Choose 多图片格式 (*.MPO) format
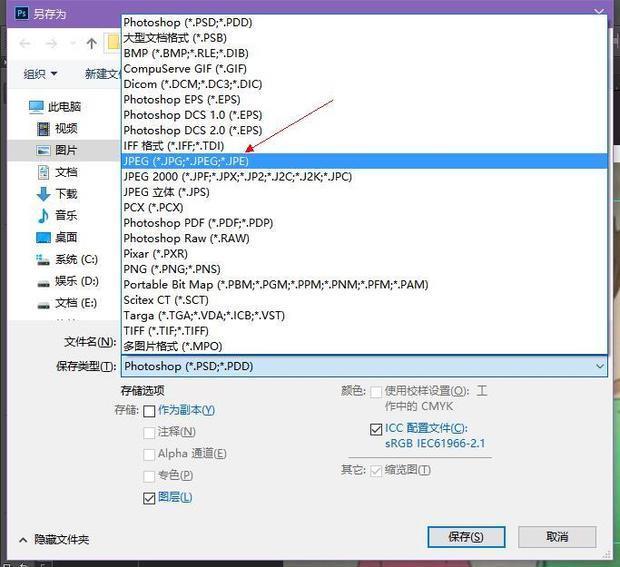Screen dimensions: 620x567 364,346
